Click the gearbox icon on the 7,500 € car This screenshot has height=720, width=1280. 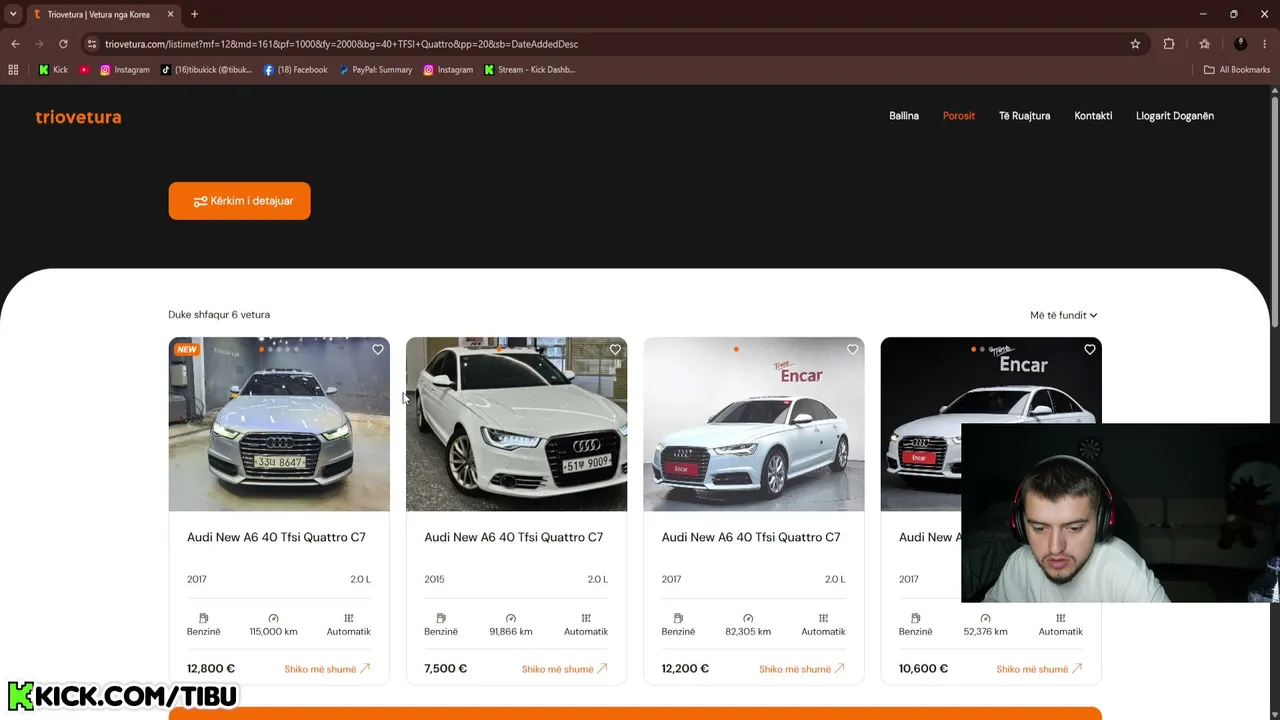click(x=586, y=618)
